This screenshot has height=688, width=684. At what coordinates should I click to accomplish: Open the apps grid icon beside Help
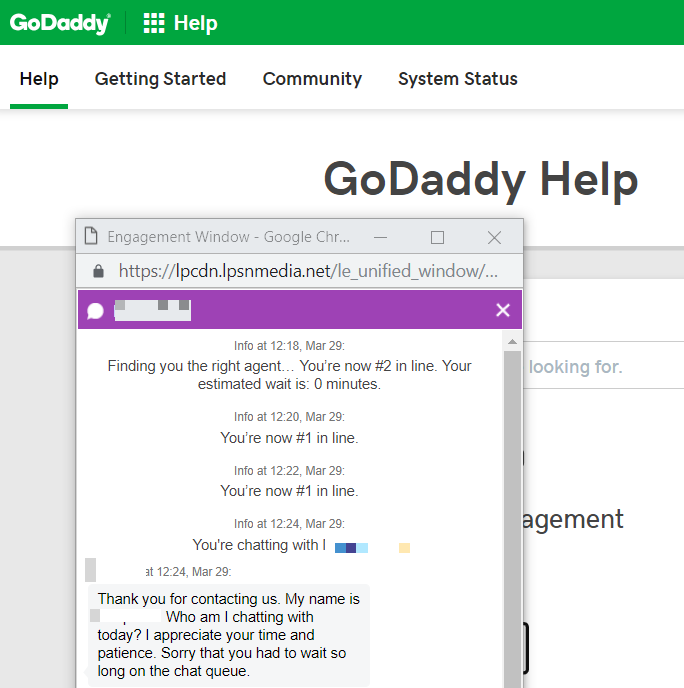(x=154, y=23)
